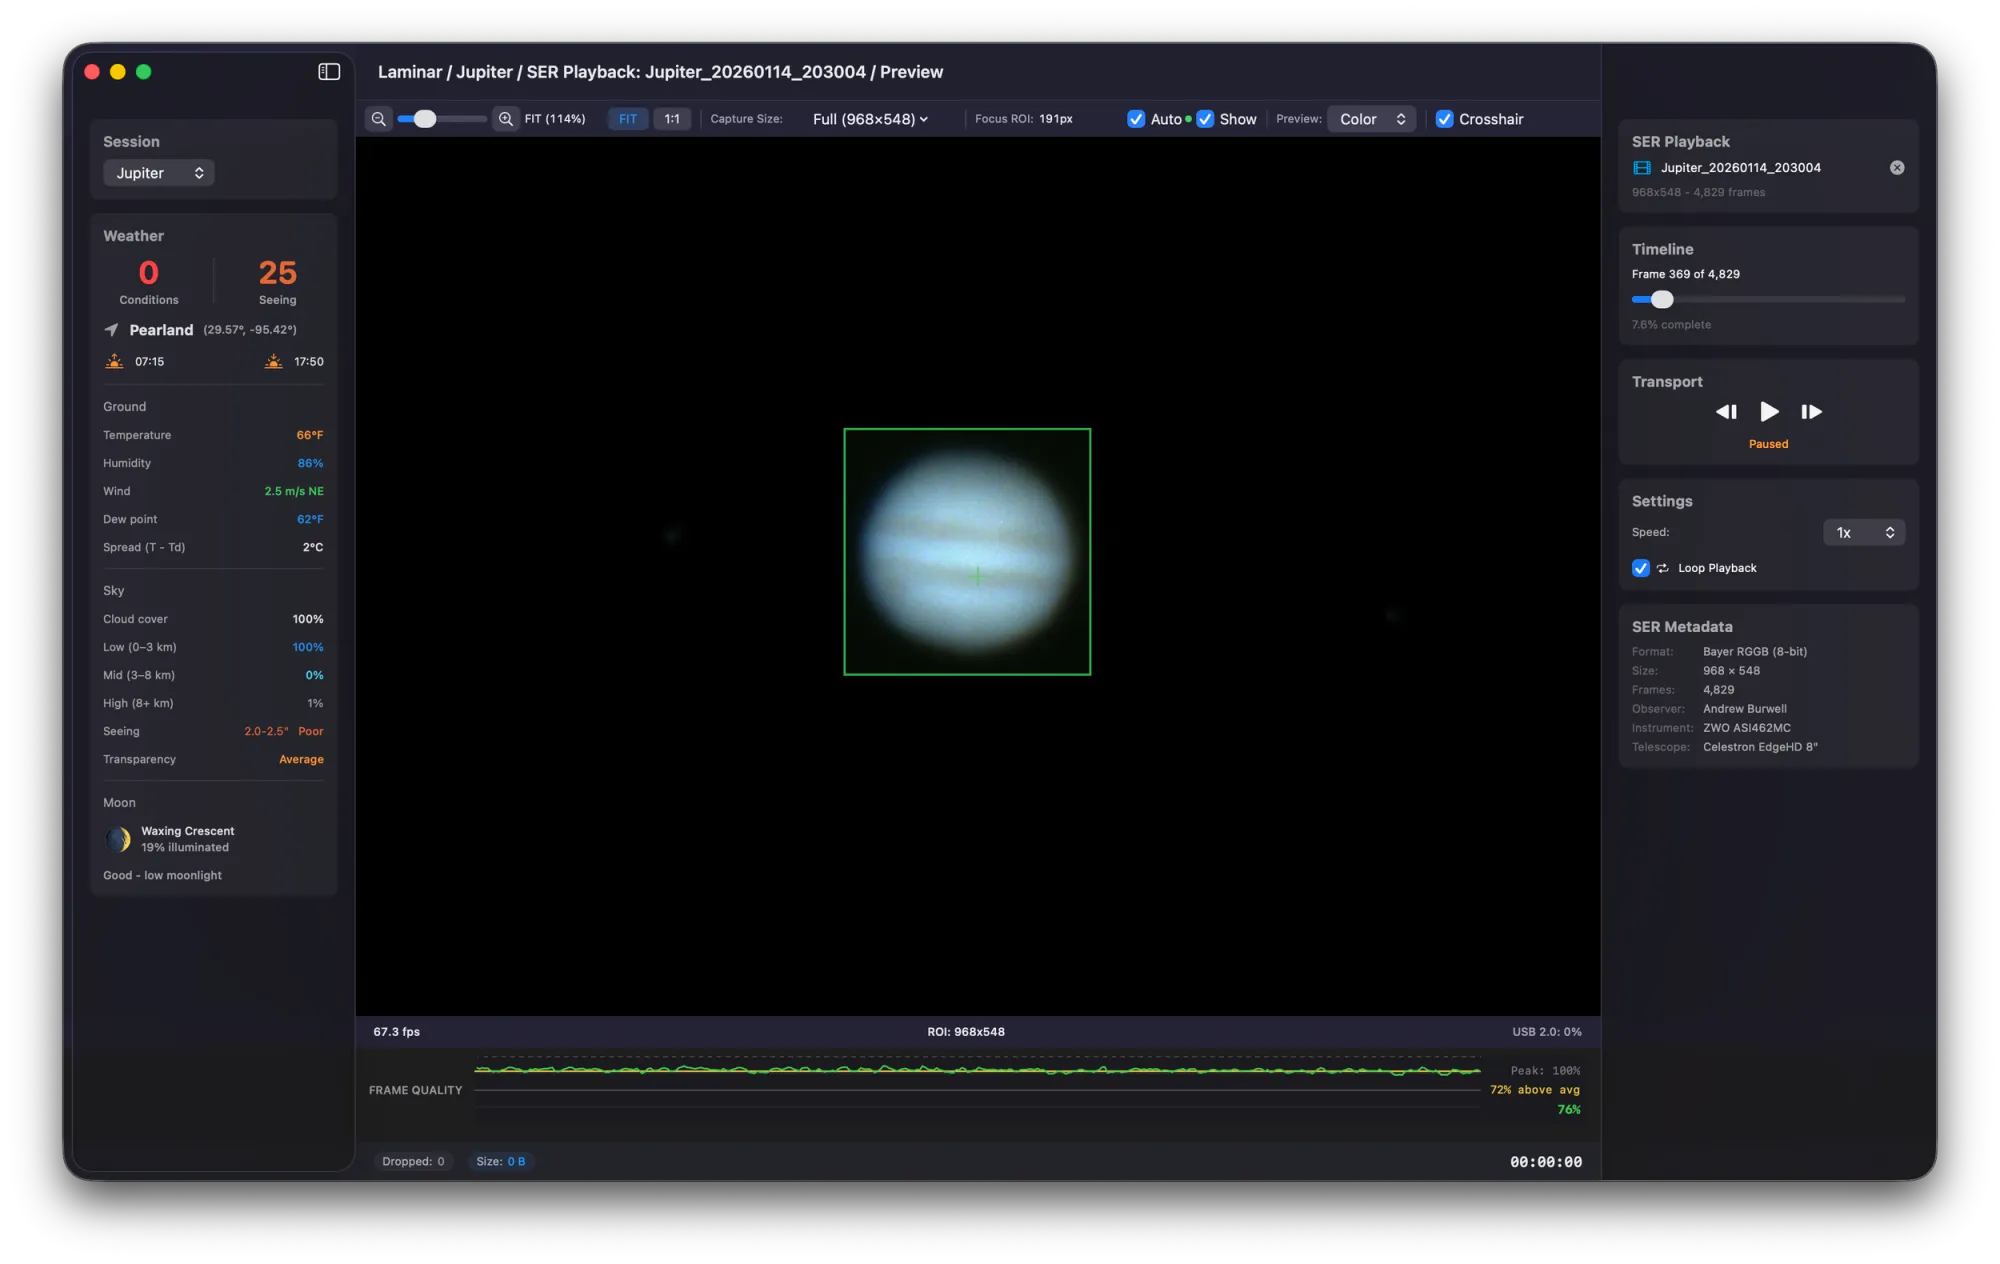Disable the Crosshair overlay
The image size is (2000, 1264).
1445,119
